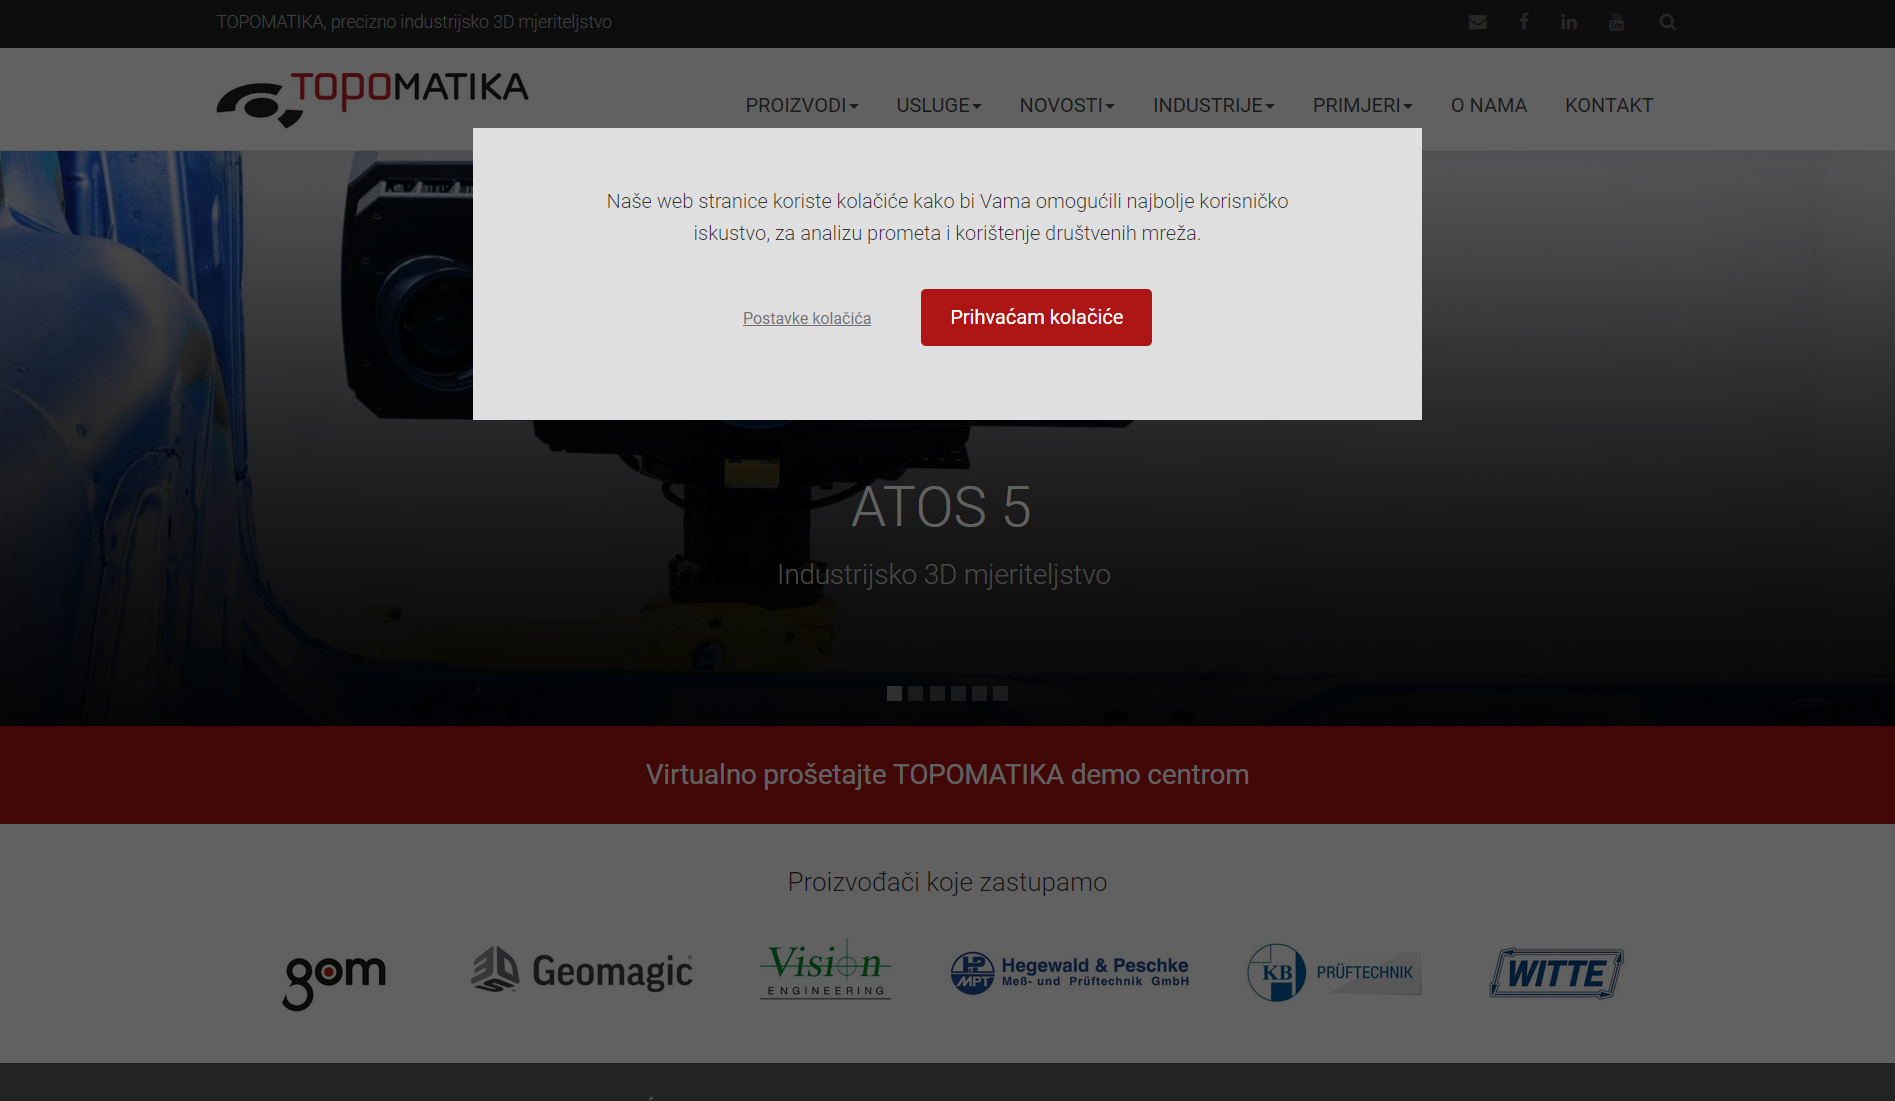Expand the NOVOSTI dropdown menu
Viewport: 1895px width, 1101px height.
1067,105
